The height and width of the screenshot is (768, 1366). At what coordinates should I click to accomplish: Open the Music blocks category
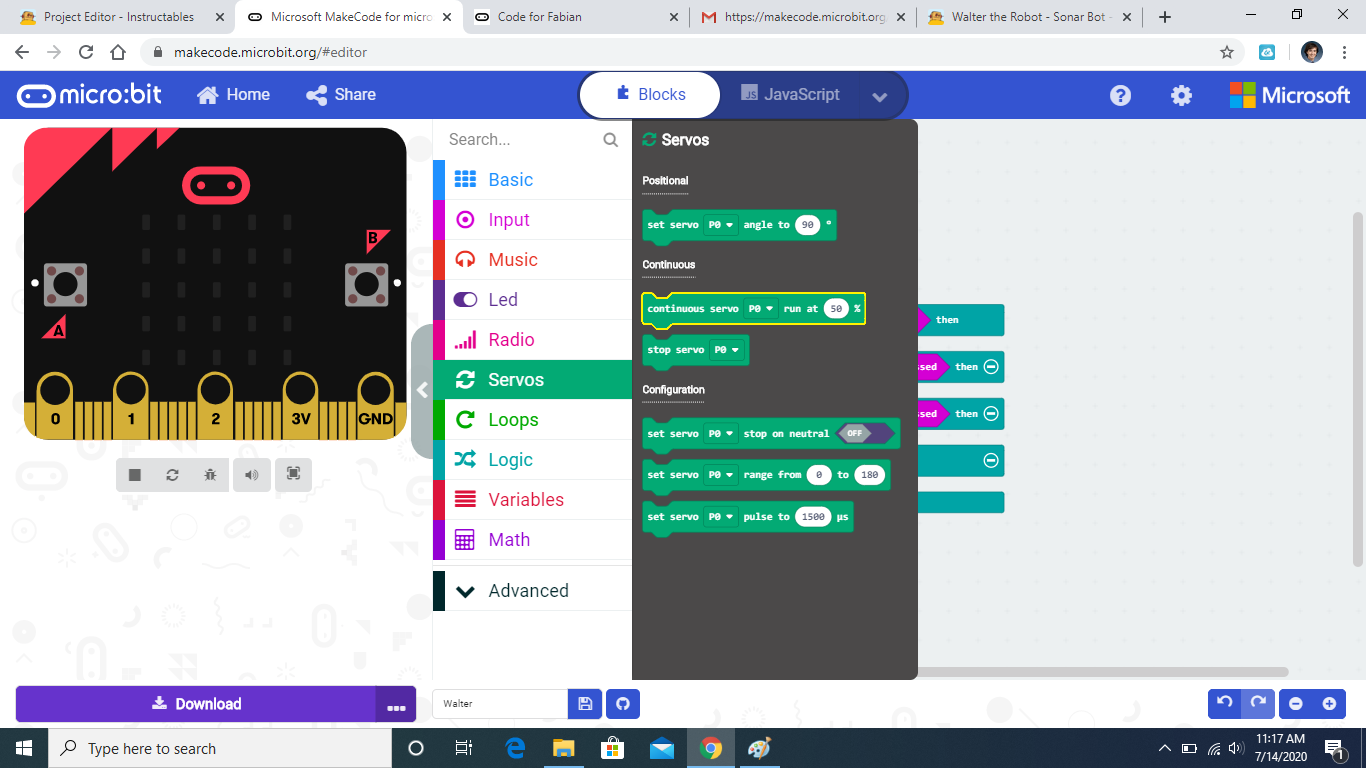532,260
